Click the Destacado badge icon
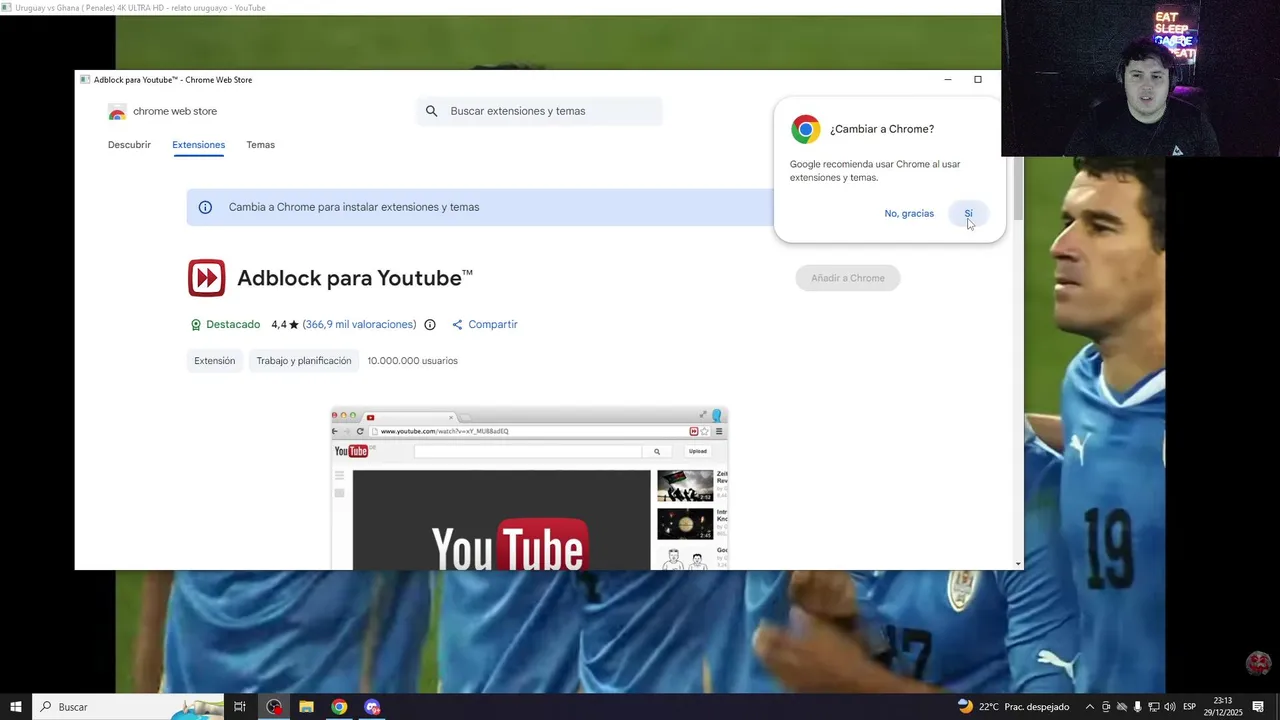Image resolution: width=1280 pixels, height=720 pixels. coord(196,325)
